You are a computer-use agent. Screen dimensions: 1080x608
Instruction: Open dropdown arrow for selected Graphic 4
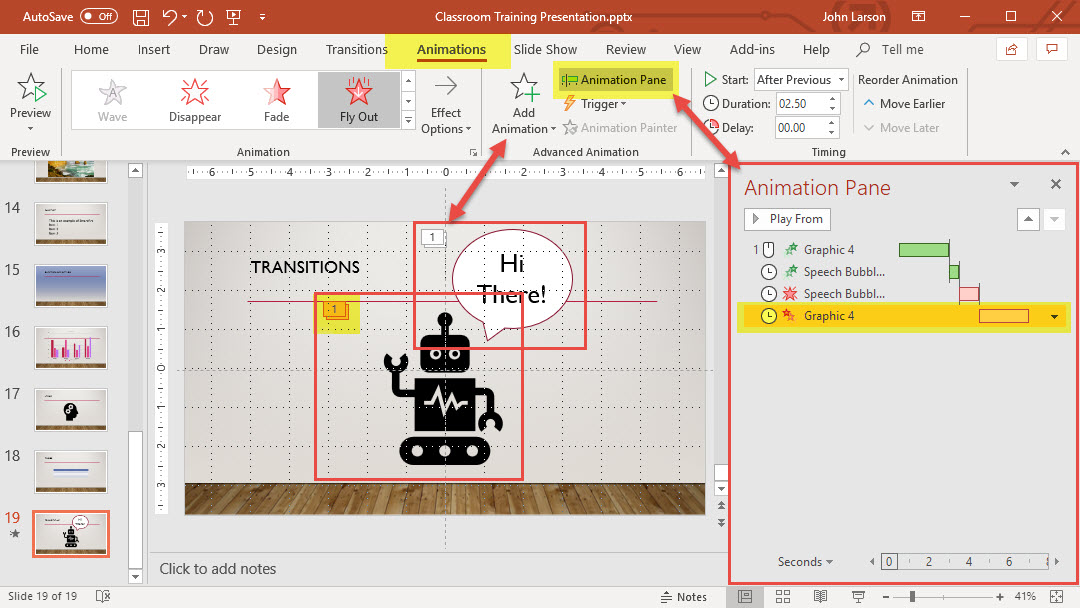1054,317
